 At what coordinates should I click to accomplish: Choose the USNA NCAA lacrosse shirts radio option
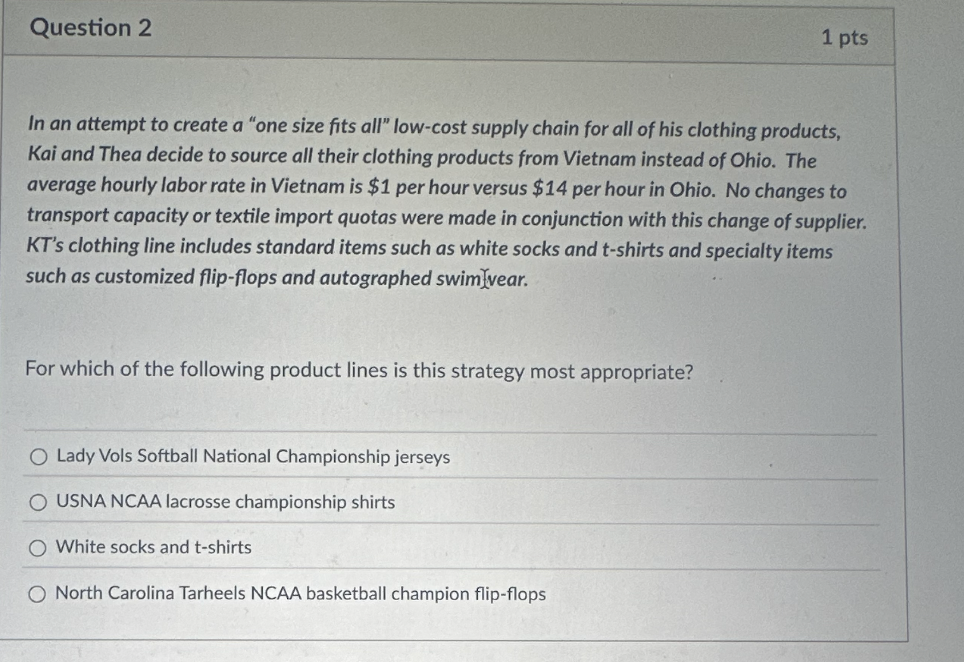tap(39, 503)
